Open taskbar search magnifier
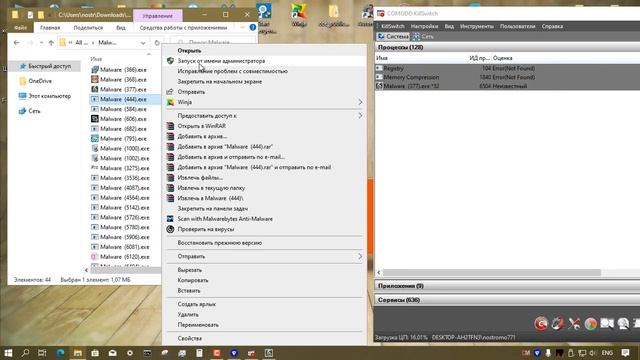The image size is (640, 360). coord(25,353)
